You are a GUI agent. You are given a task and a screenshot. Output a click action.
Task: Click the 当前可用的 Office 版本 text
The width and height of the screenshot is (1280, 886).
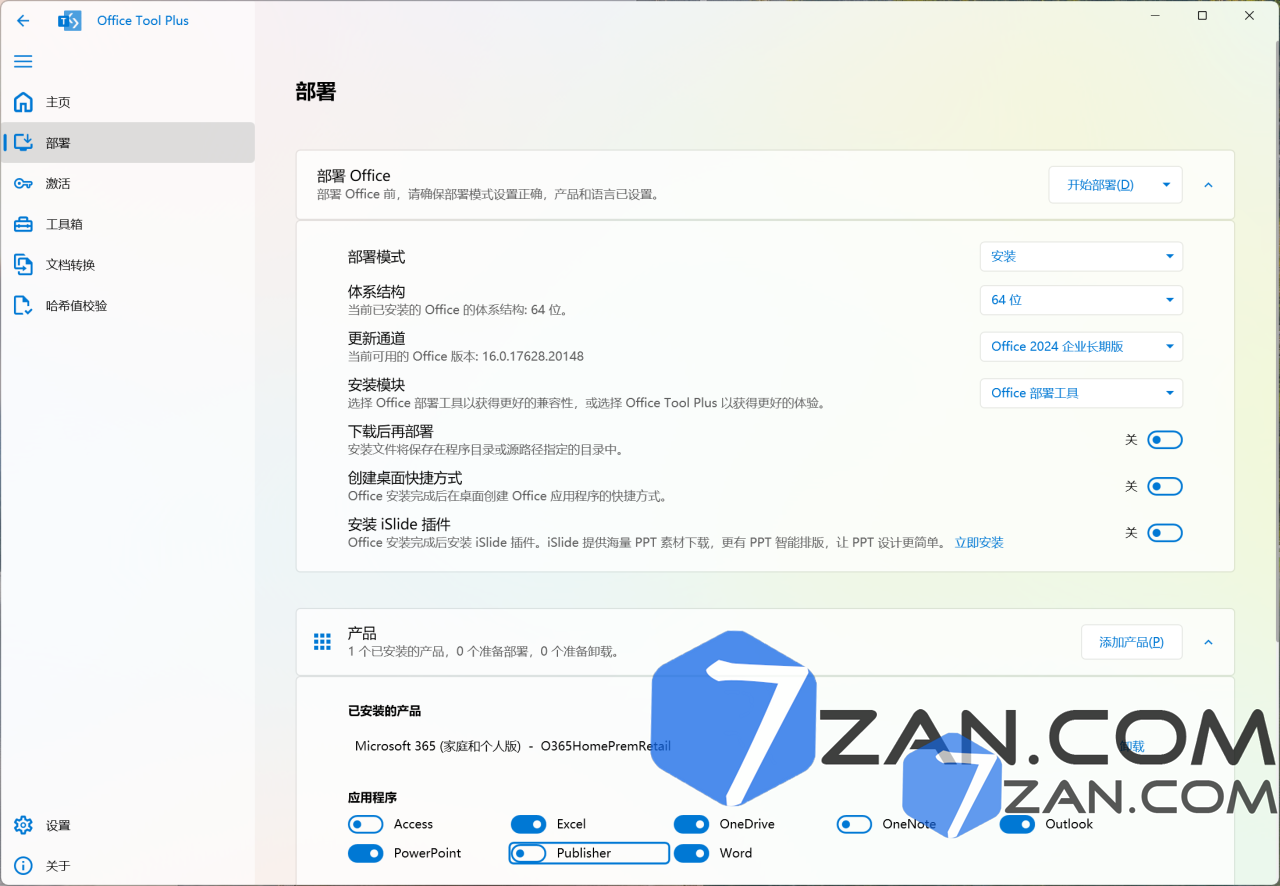point(466,356)
